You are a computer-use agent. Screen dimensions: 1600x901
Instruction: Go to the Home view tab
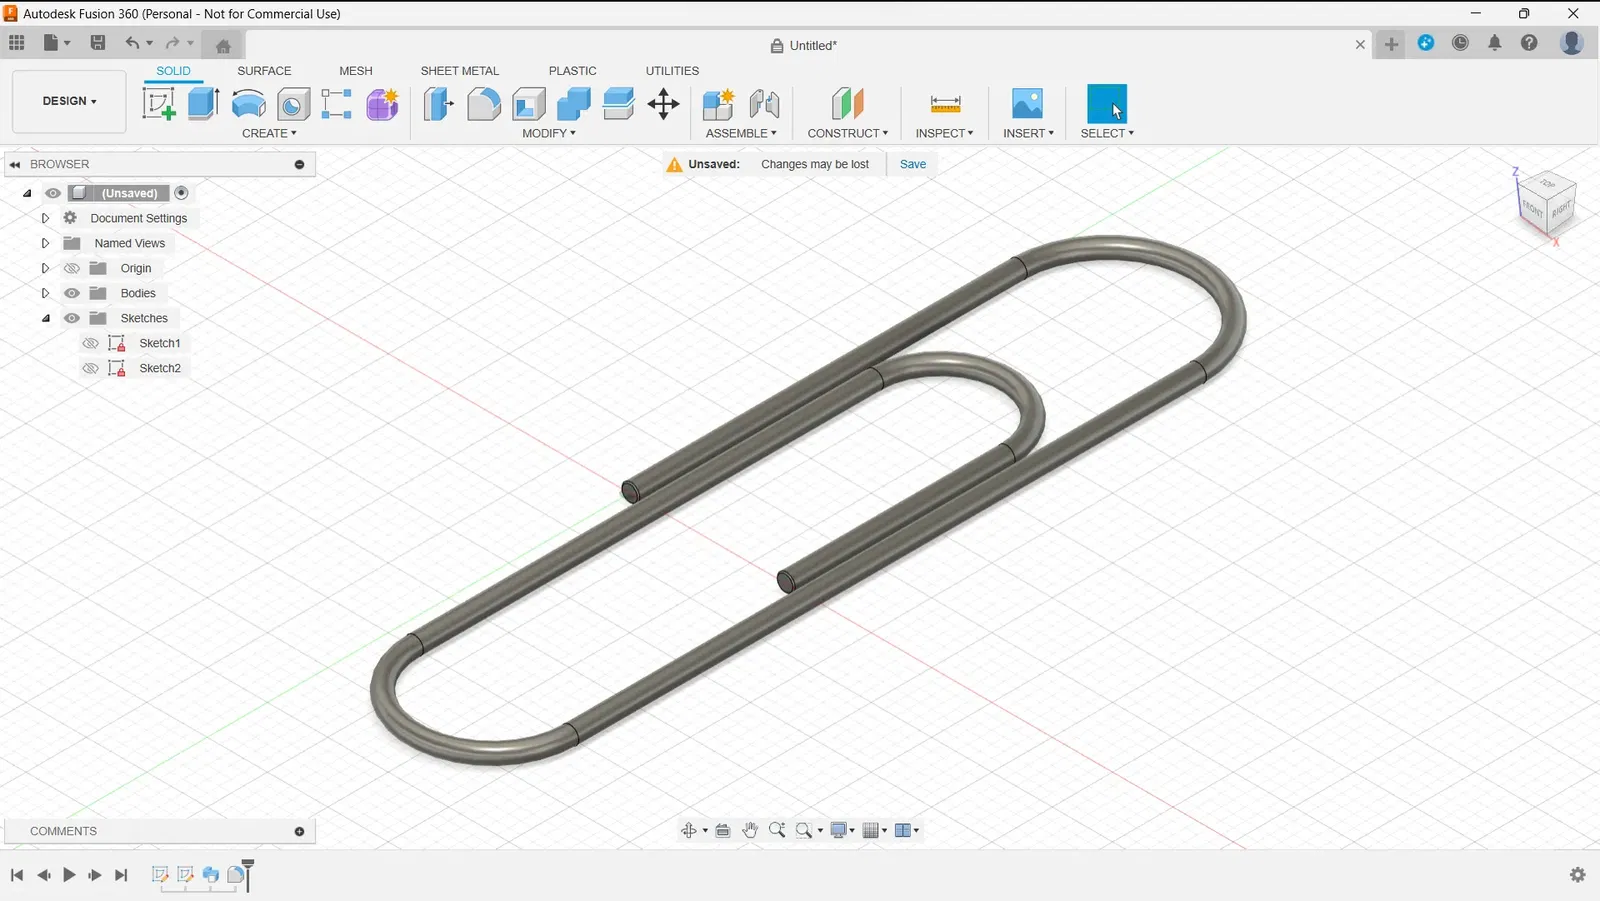click(223, 45)
